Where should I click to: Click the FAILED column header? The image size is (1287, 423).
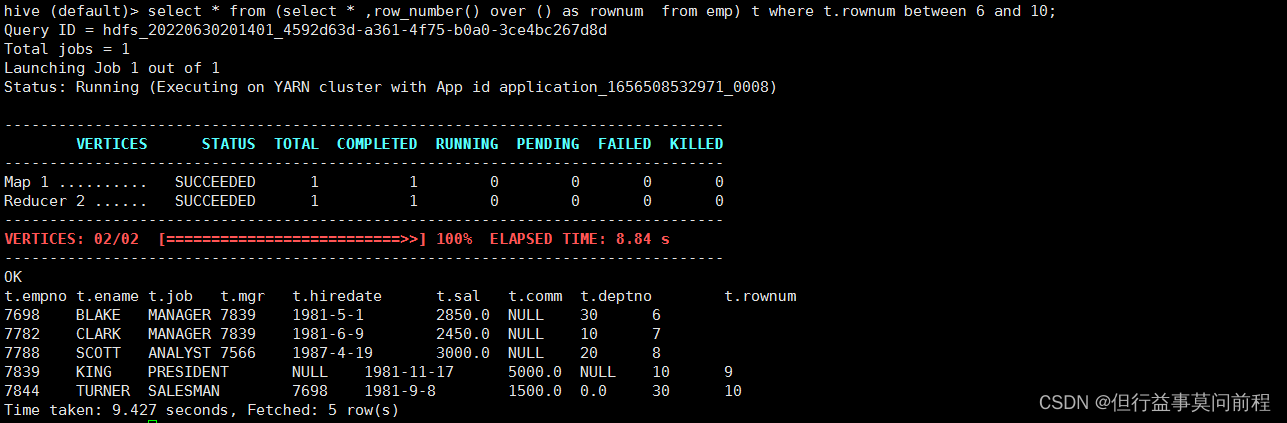(625, 144)
